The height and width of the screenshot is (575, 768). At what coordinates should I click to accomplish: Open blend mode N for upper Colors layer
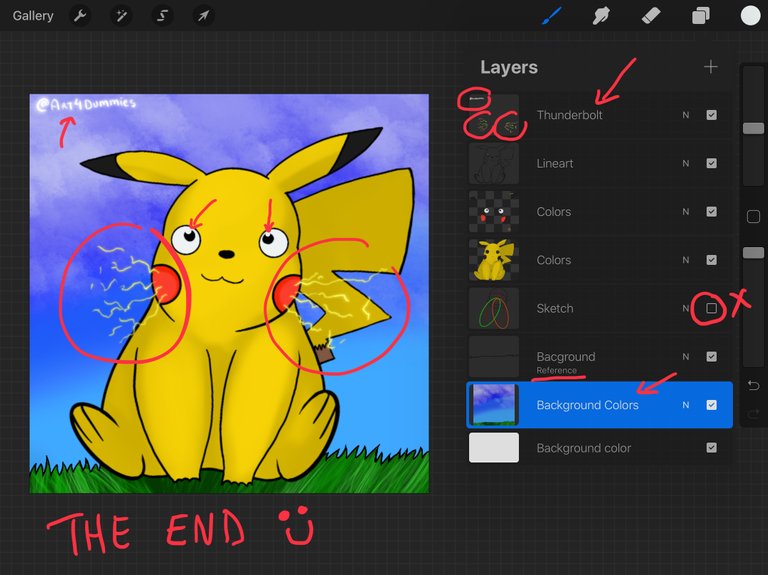pos(686,212)
